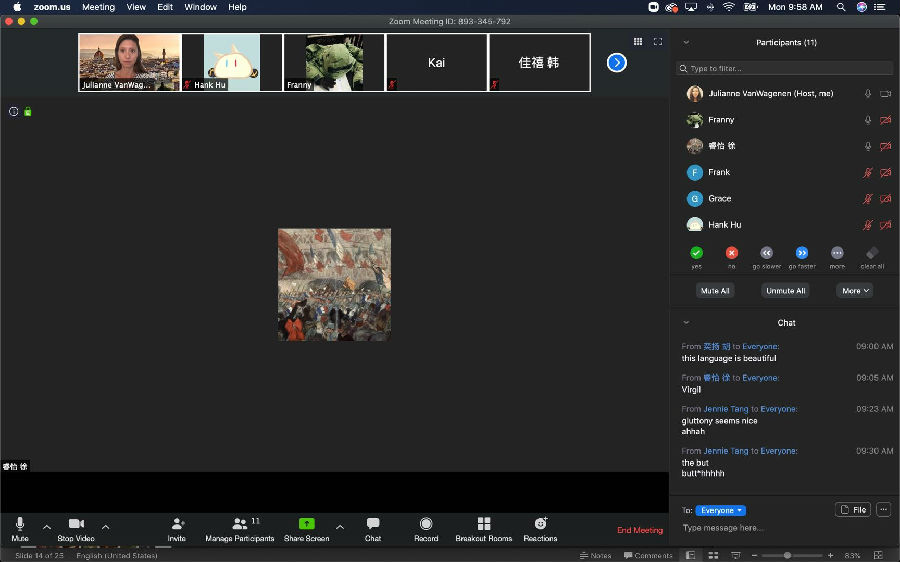The height and width of the screenshot is (562, 900).
Task: Open the 'Everyone' chat recipient dropdown
Action: 720,510
